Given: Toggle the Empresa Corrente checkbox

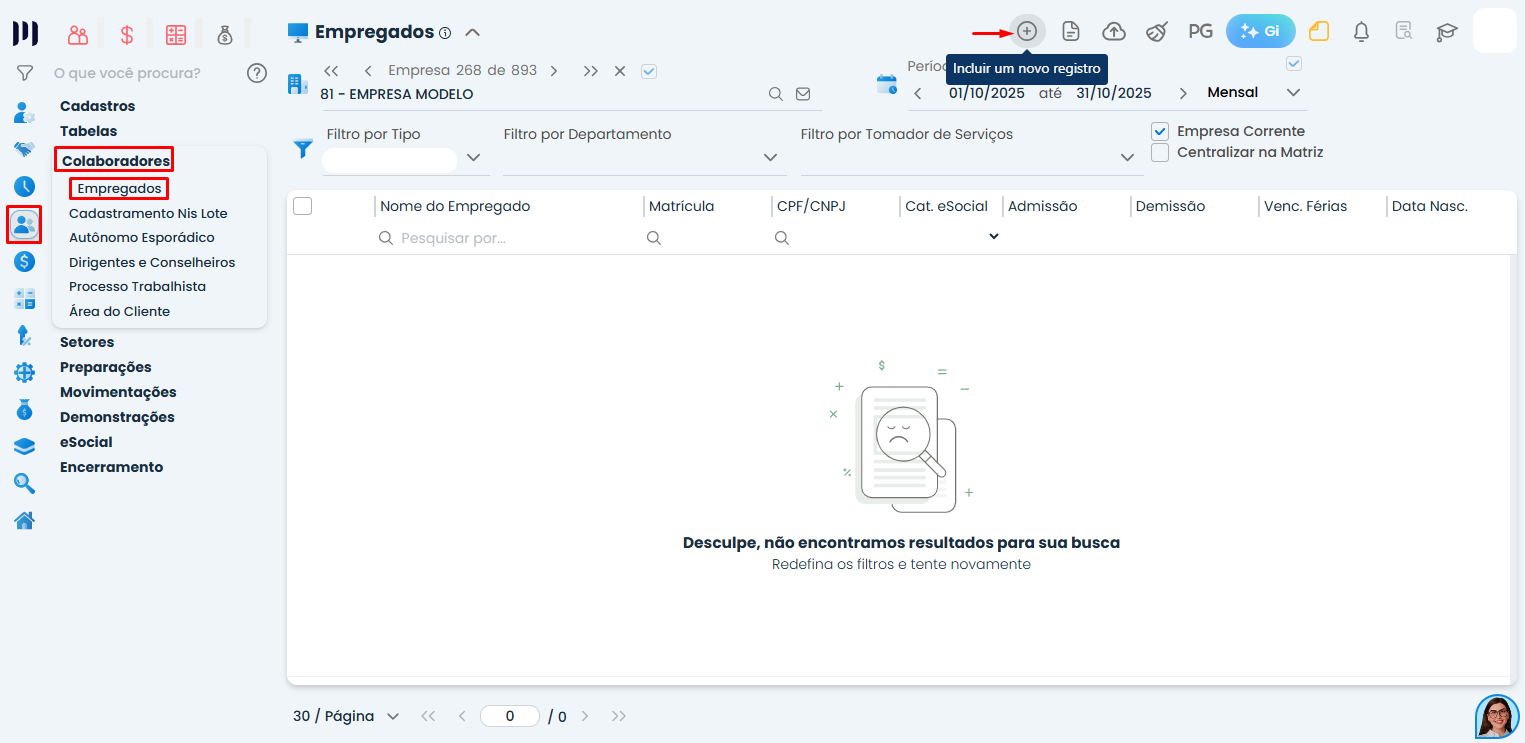Looking at the screenshot, I should click(x=1160, y=131).
